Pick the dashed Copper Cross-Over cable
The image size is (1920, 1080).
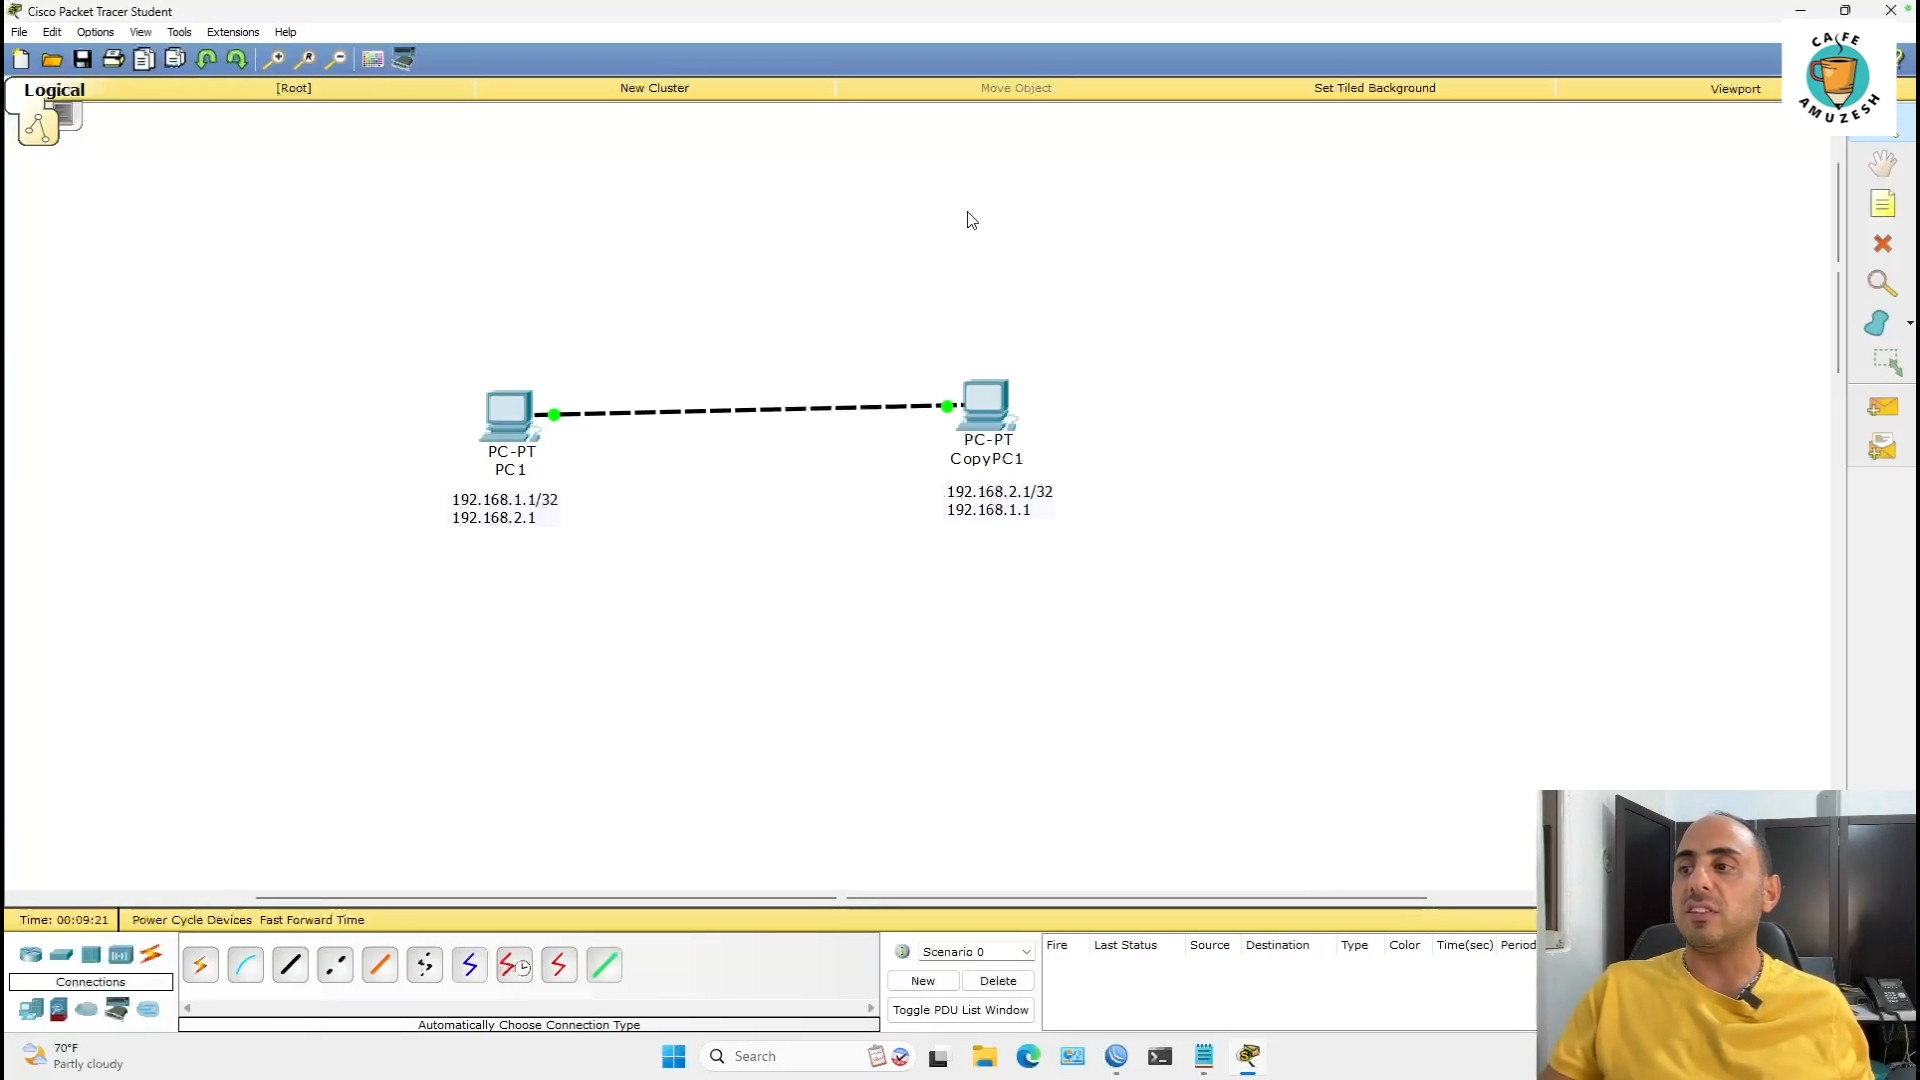tap(335, 965)
